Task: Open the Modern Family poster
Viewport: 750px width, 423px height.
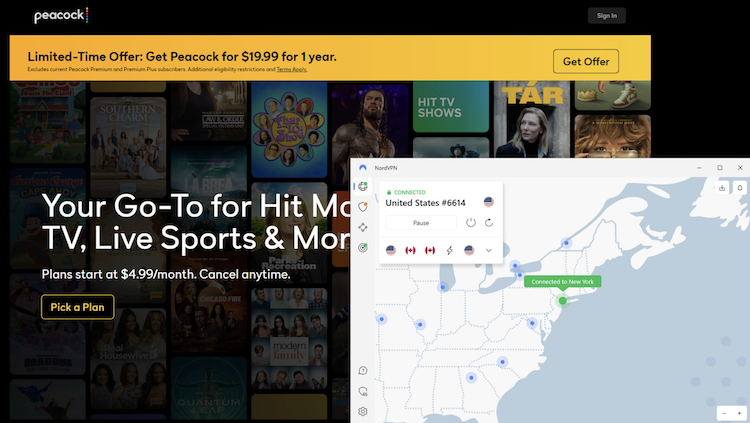Action: click(289, 338)
